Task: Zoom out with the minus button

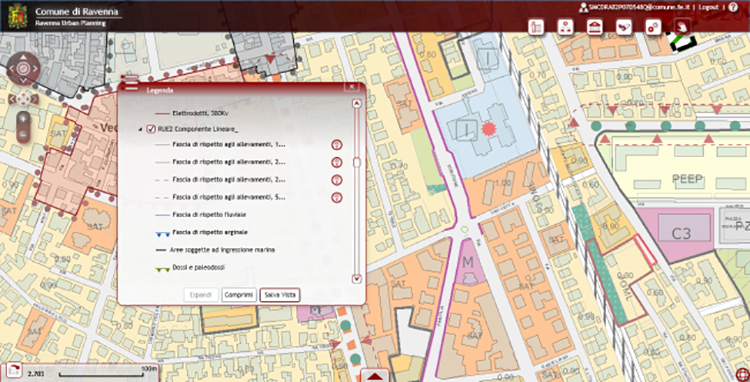Action: (23, 135)
